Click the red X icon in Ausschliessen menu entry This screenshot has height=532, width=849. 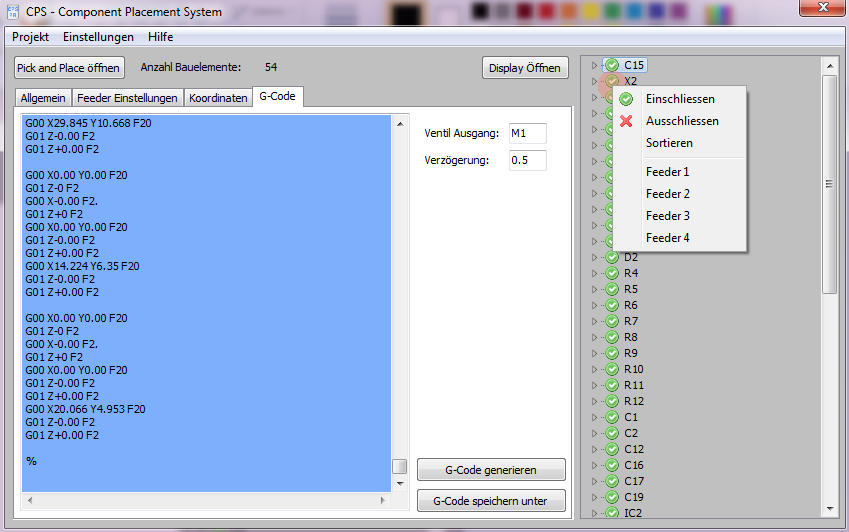[x=626, y=121]
